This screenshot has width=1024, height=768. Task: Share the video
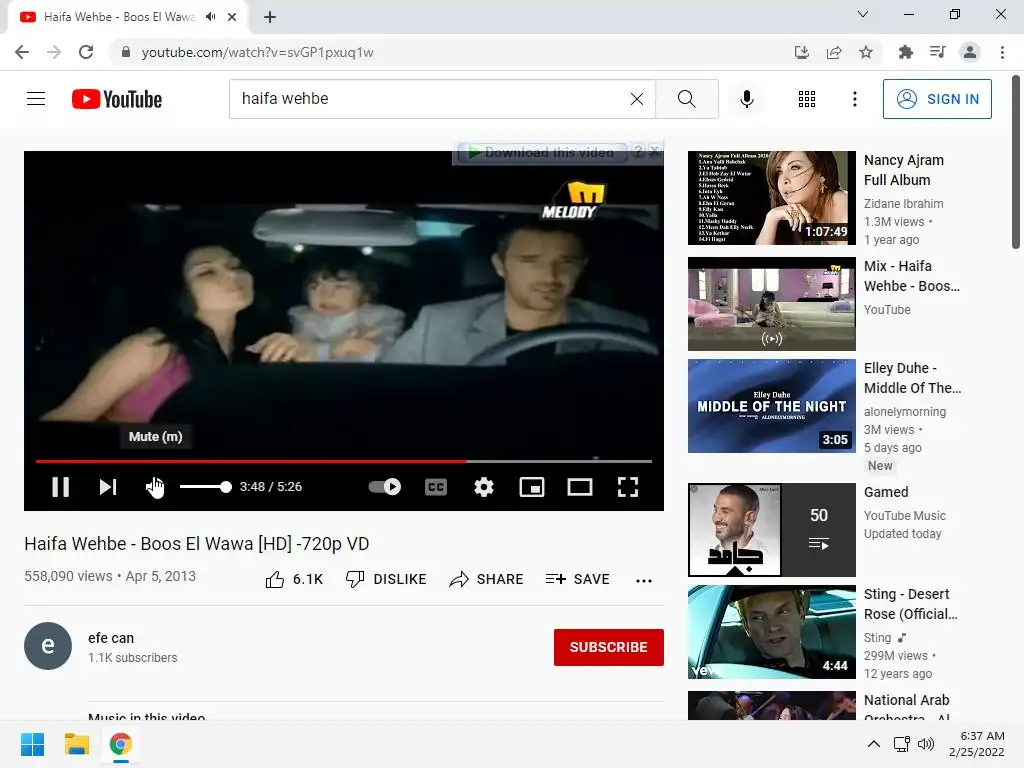coord(487,579)
